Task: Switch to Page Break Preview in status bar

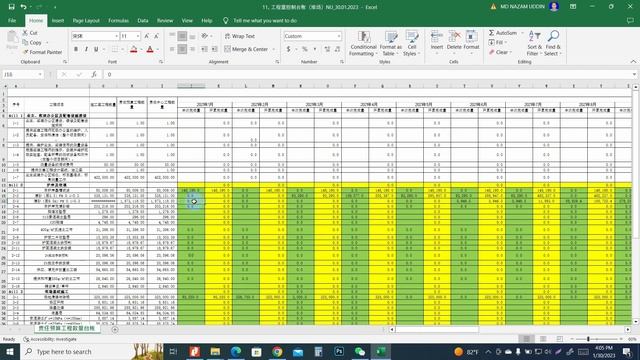Action: pyautogui.click(x=560, y=339)
